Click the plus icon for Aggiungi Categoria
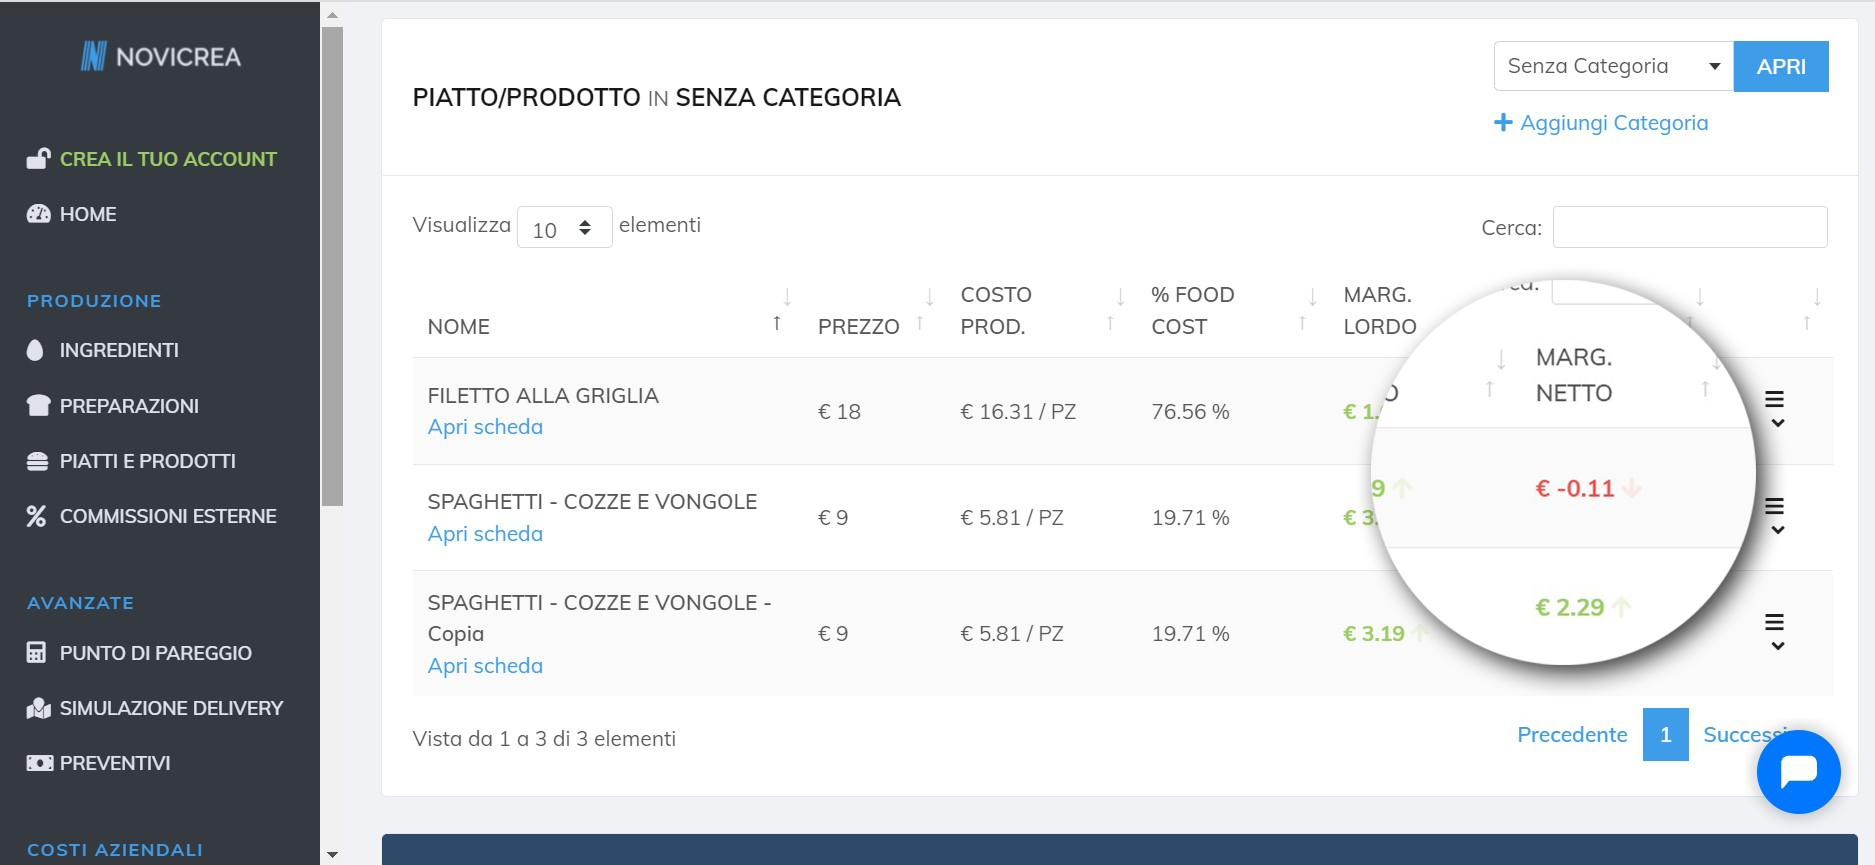 click(1503, 122)
